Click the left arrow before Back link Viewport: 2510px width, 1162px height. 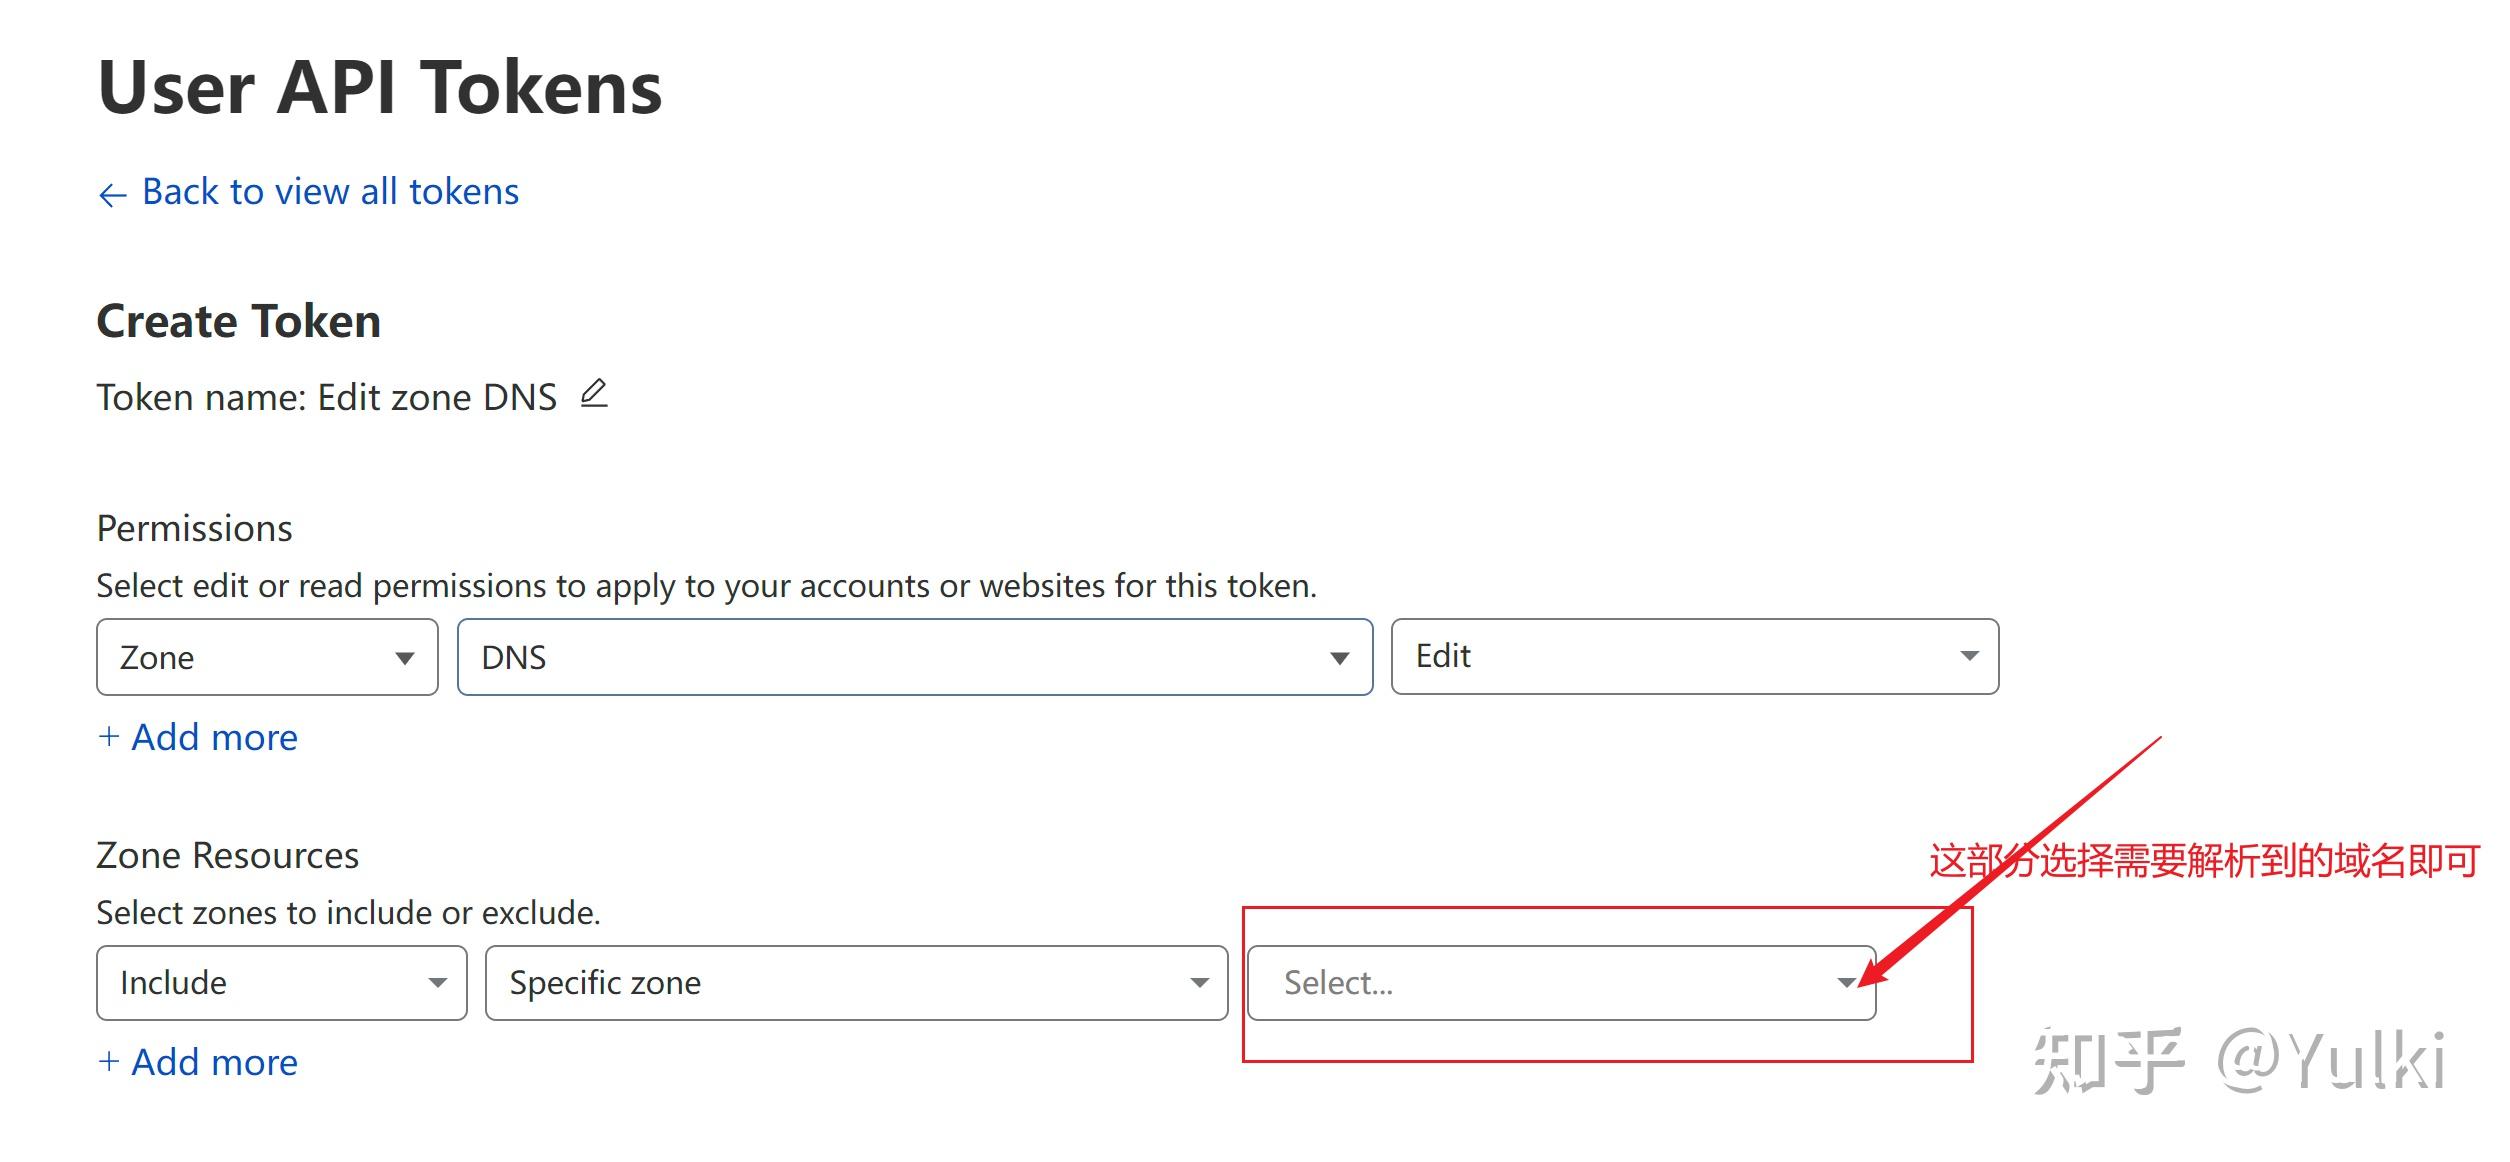112,194
